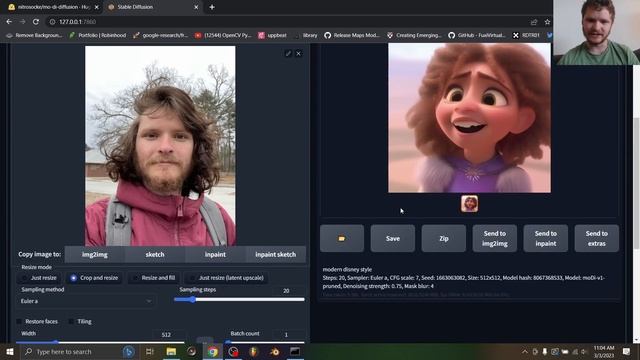Image resolution: width=640 pixels, height=360 pixels.
Task: Open the taskbar clock showing 11:04 AM
Action: pyautogui.click(x=604, y=351)
